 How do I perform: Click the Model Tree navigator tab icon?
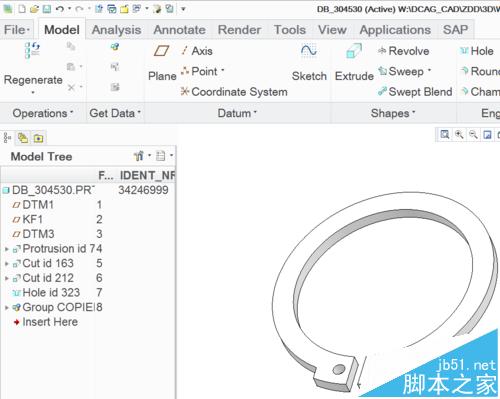7,138
